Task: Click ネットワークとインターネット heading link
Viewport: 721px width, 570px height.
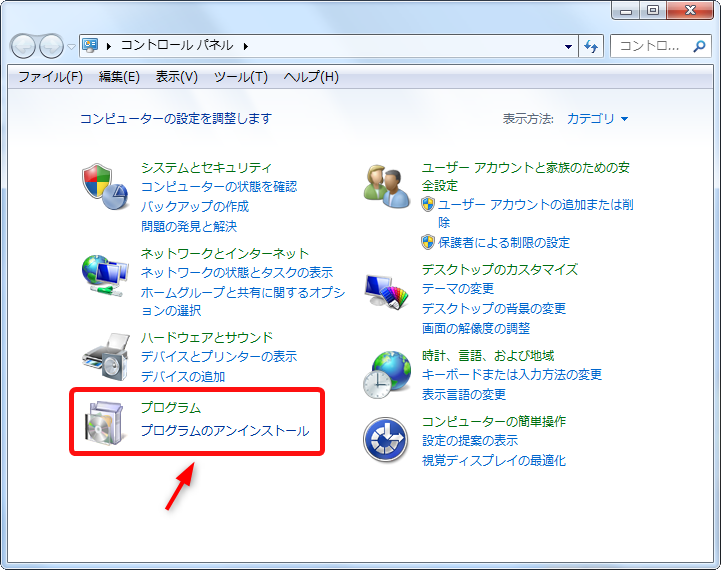Action: pyautogui.click(x=224, y=253)
